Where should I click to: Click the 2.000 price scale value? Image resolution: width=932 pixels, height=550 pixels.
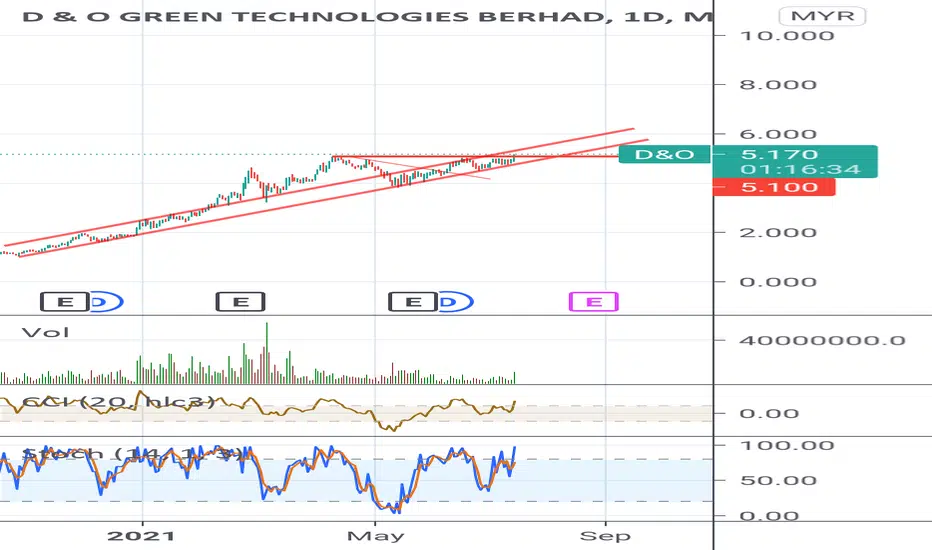coord(778,232)
